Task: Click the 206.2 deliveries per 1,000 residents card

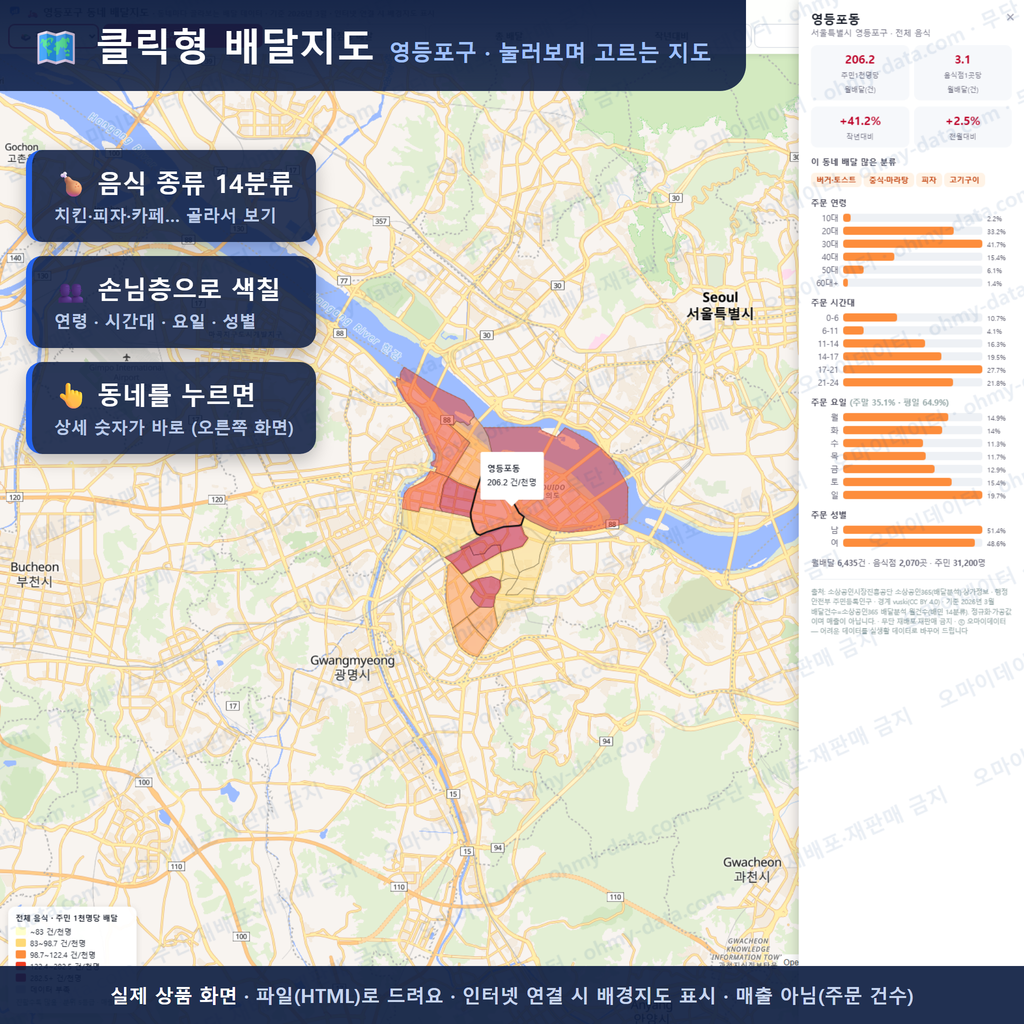Action: (x=859, y=72)
